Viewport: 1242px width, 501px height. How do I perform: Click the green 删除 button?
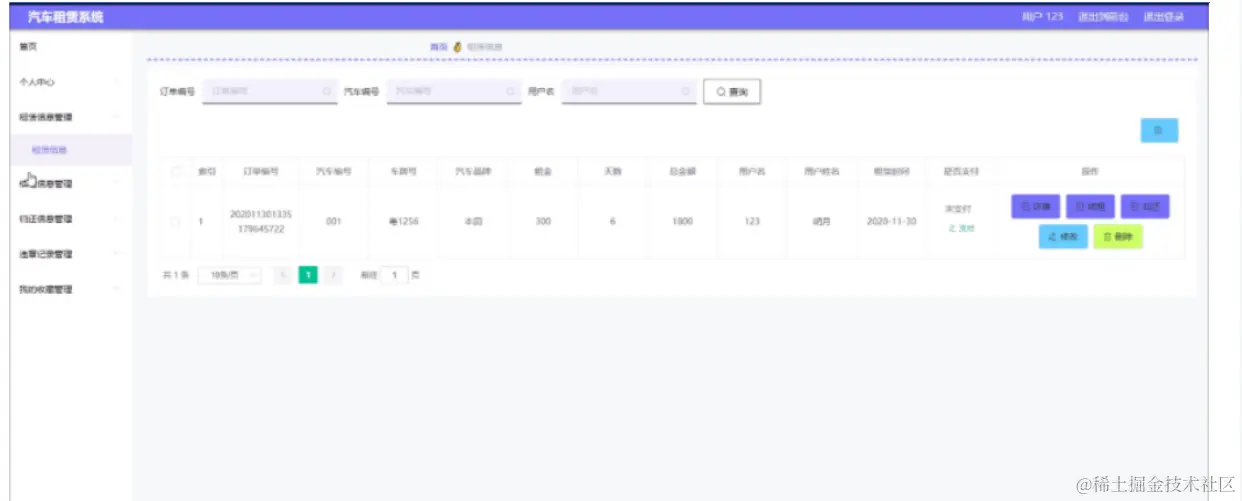1118,237
